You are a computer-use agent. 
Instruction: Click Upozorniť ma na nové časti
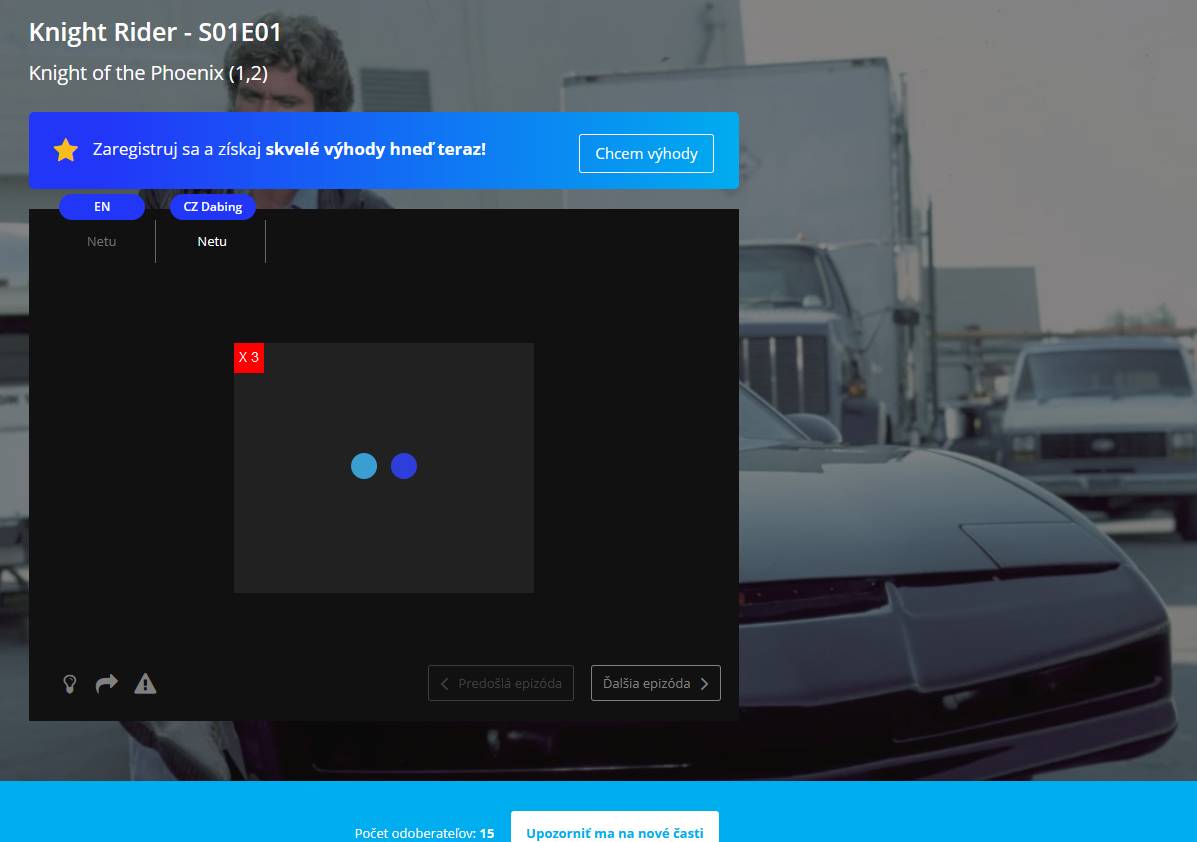[615, 829]
